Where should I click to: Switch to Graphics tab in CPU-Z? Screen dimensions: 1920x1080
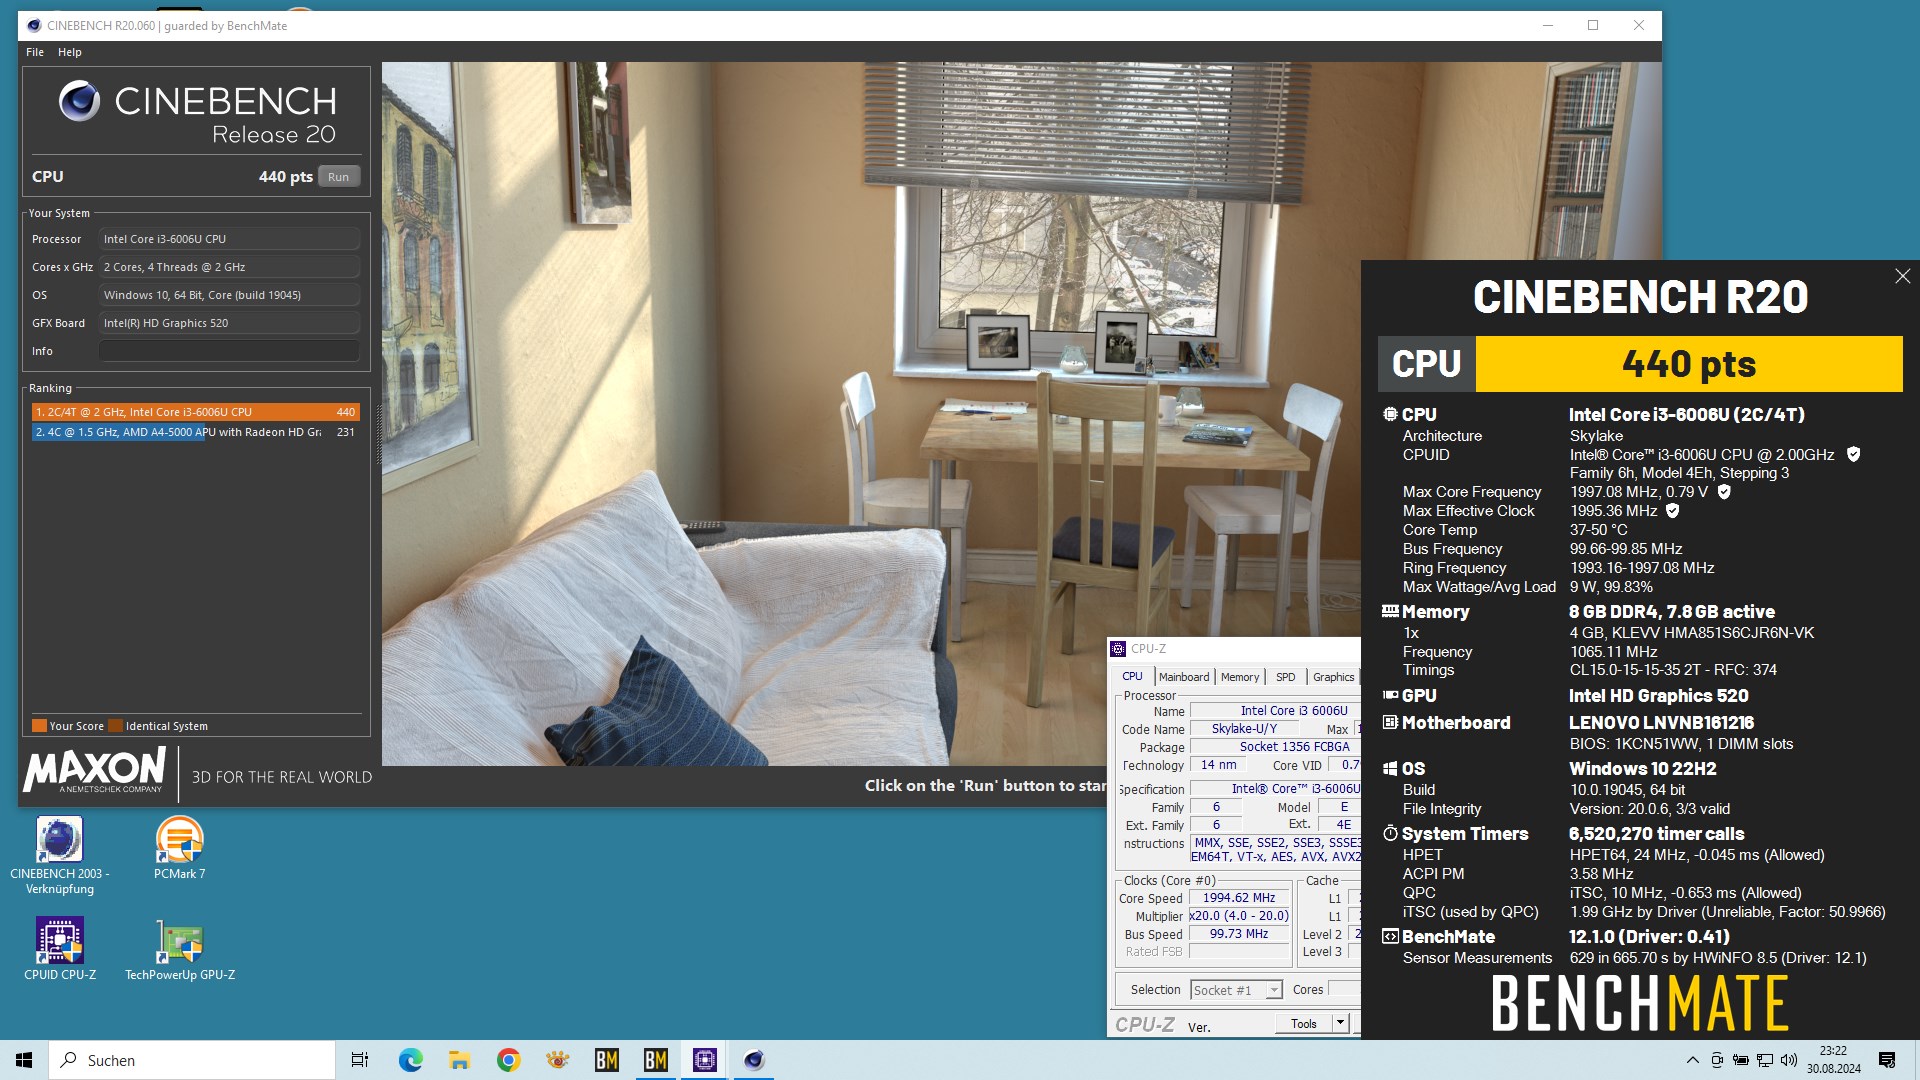1333,677
